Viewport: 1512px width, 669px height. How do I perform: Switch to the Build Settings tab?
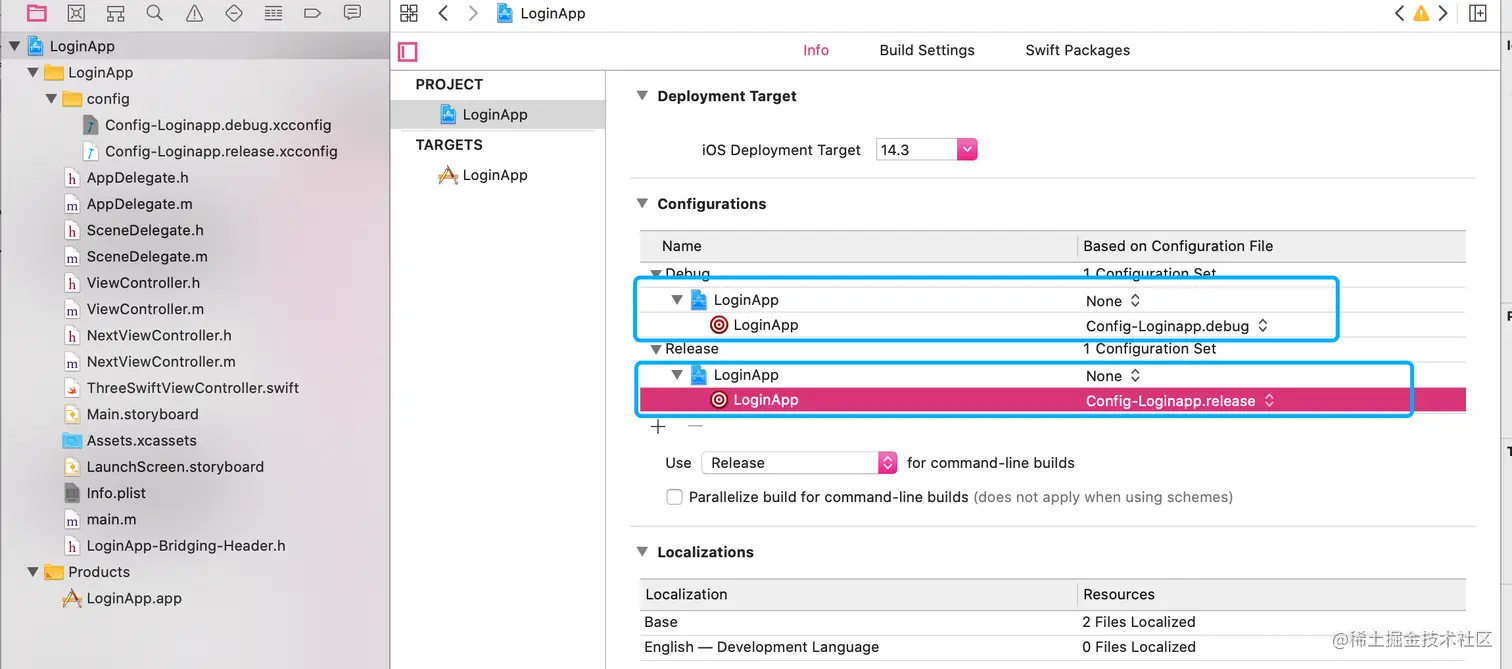click(x=927, y=50)
